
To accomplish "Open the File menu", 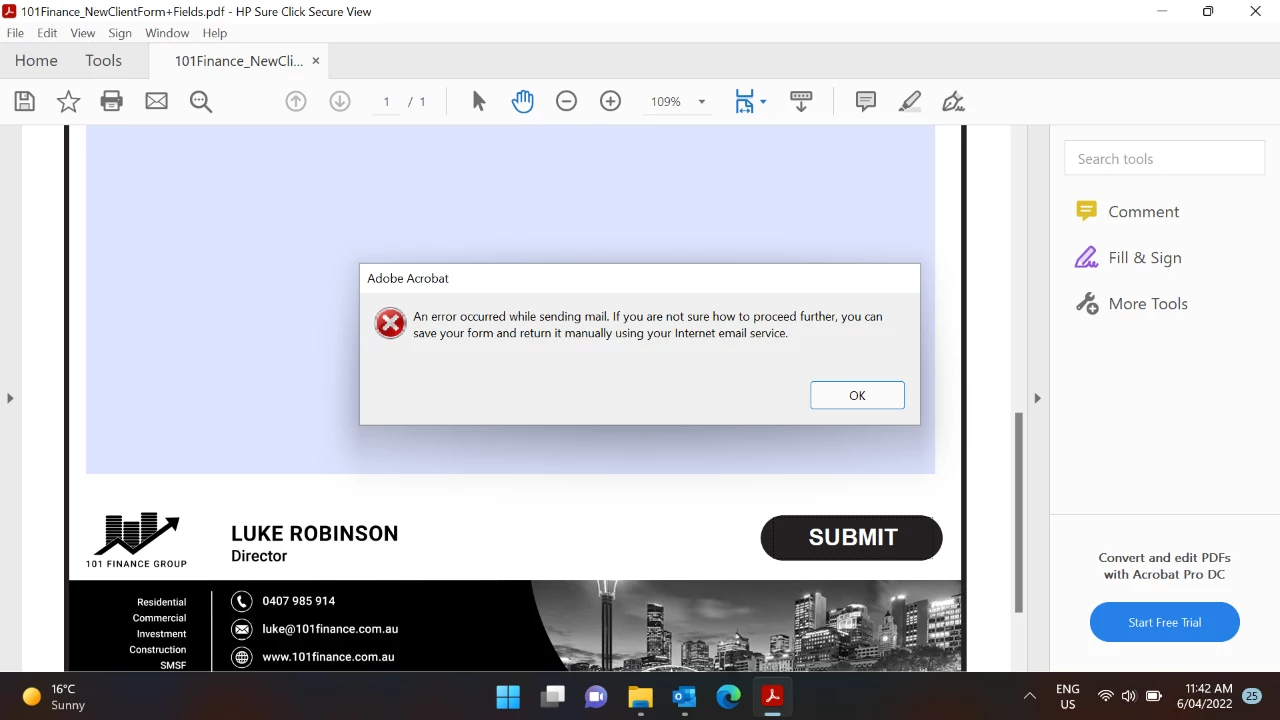I will 15,33.
